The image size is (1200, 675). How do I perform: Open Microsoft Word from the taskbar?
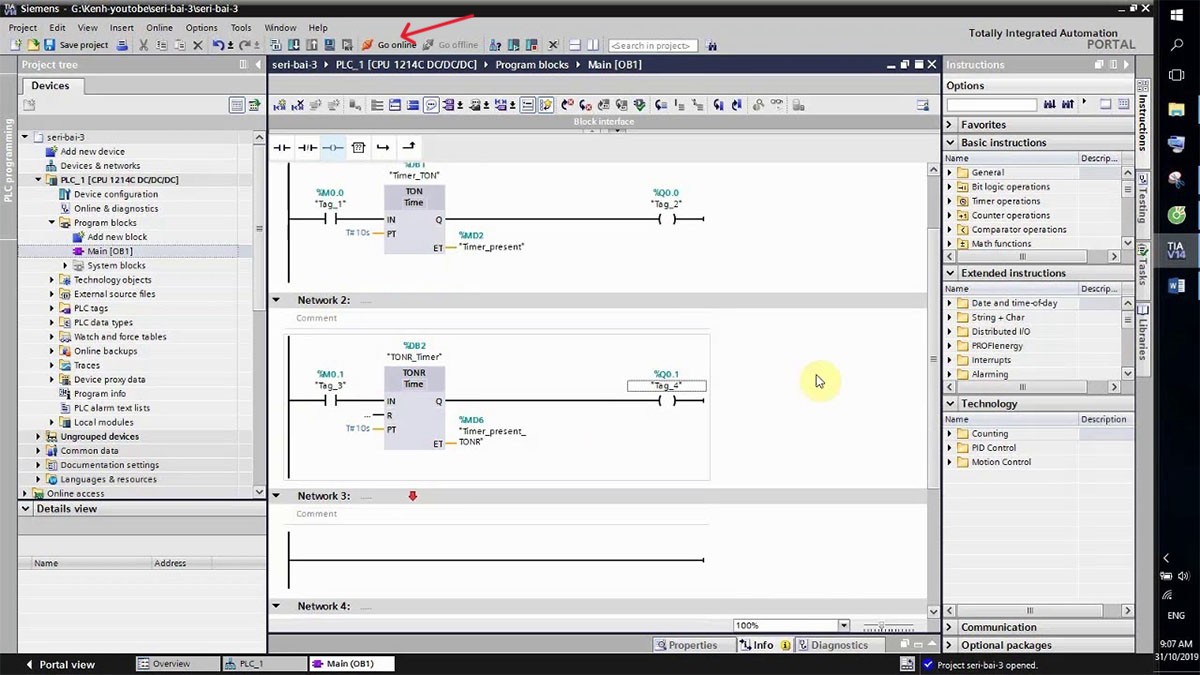[1176, 286]
